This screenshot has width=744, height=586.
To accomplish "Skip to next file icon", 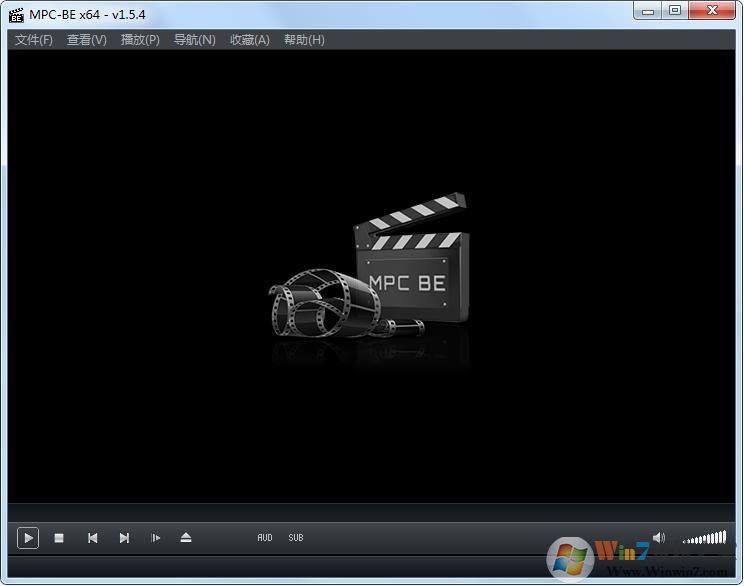I will (x=124, y=538).
